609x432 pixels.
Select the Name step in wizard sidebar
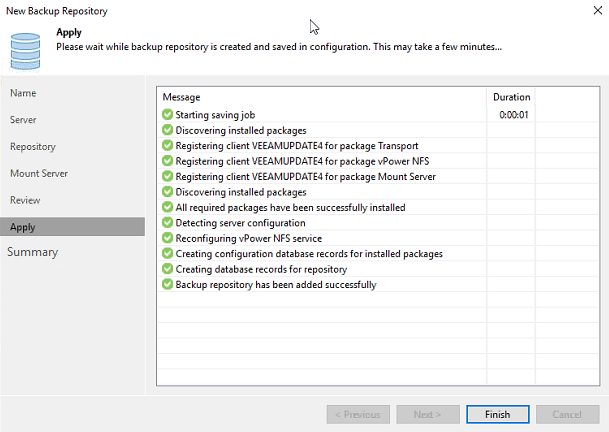[23, 93]
